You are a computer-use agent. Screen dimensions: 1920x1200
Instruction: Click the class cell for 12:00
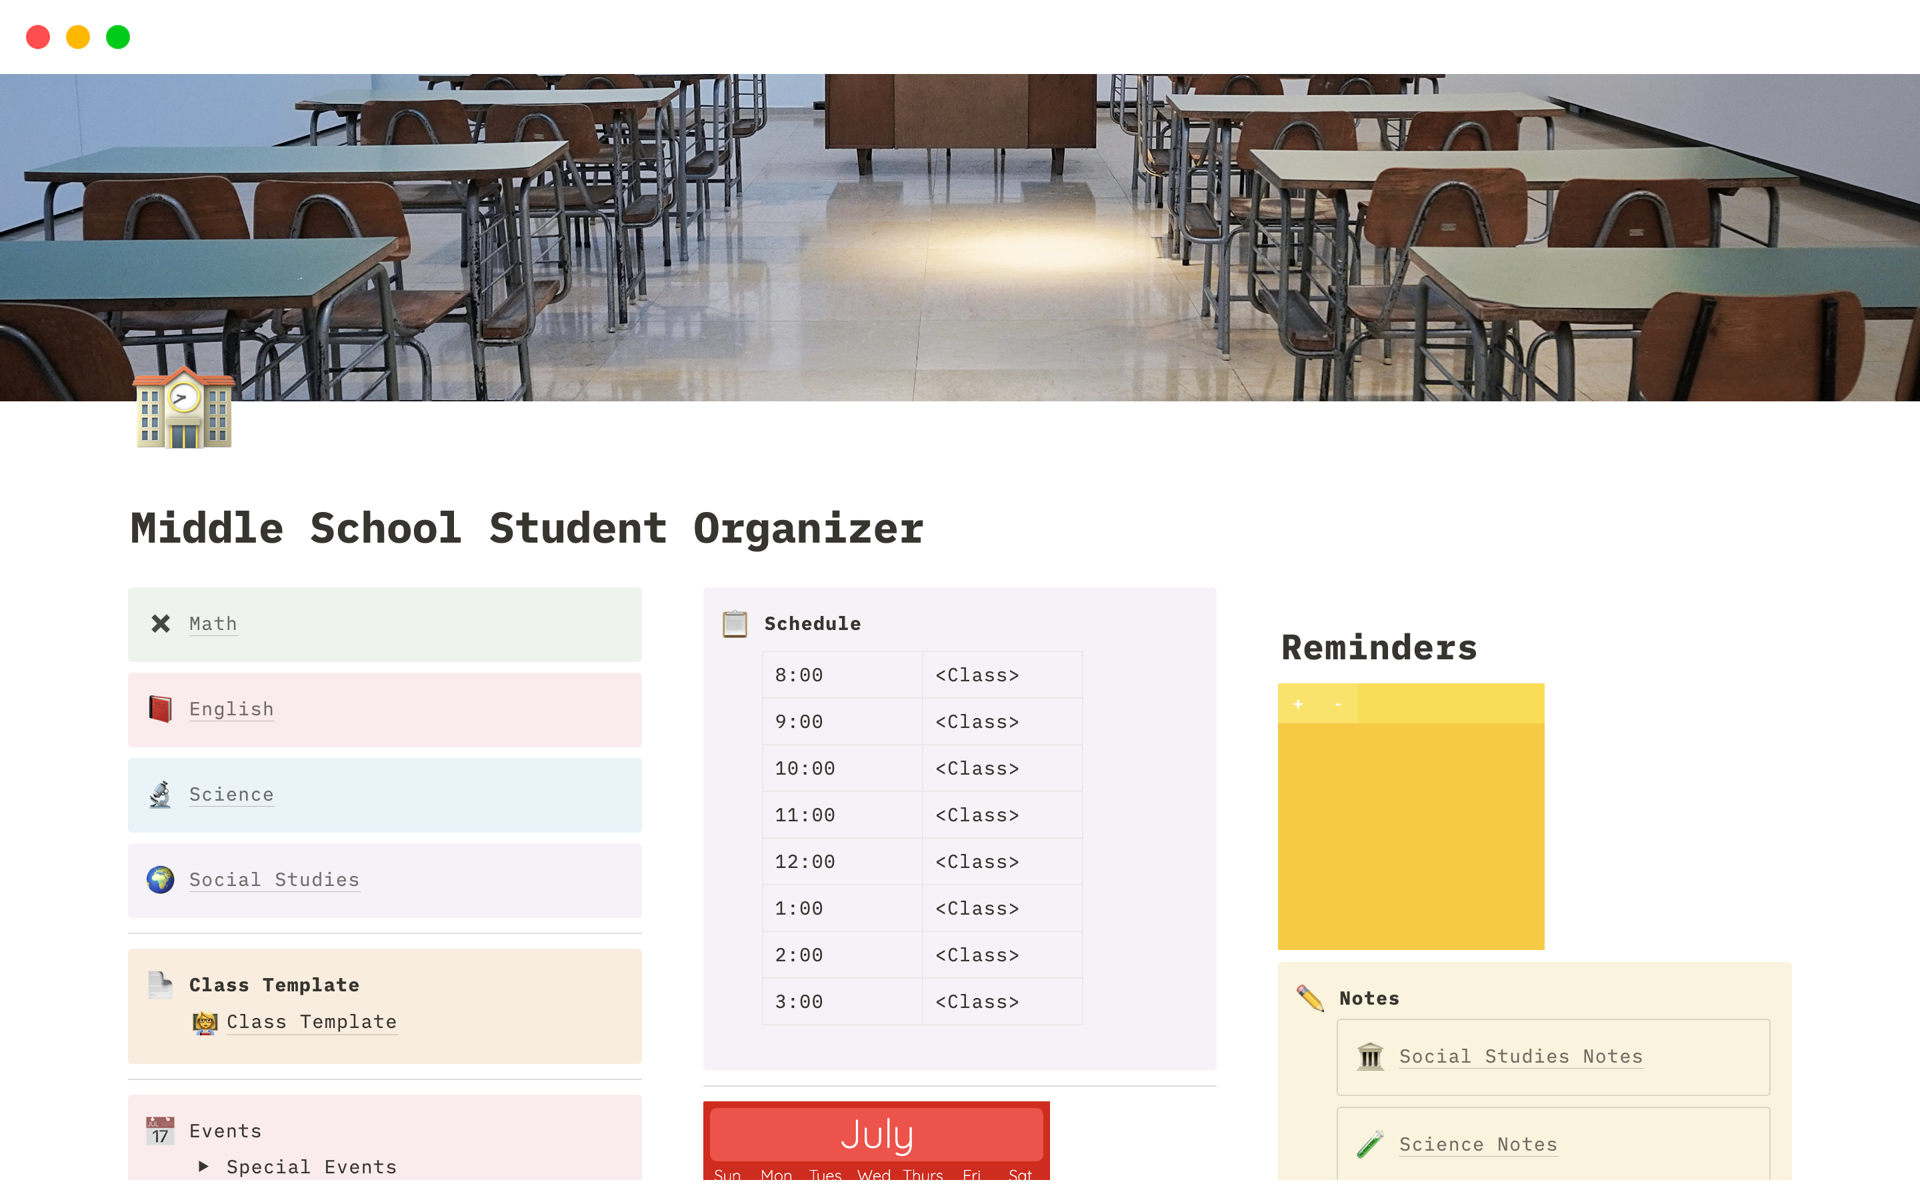tap(1001, 862)
